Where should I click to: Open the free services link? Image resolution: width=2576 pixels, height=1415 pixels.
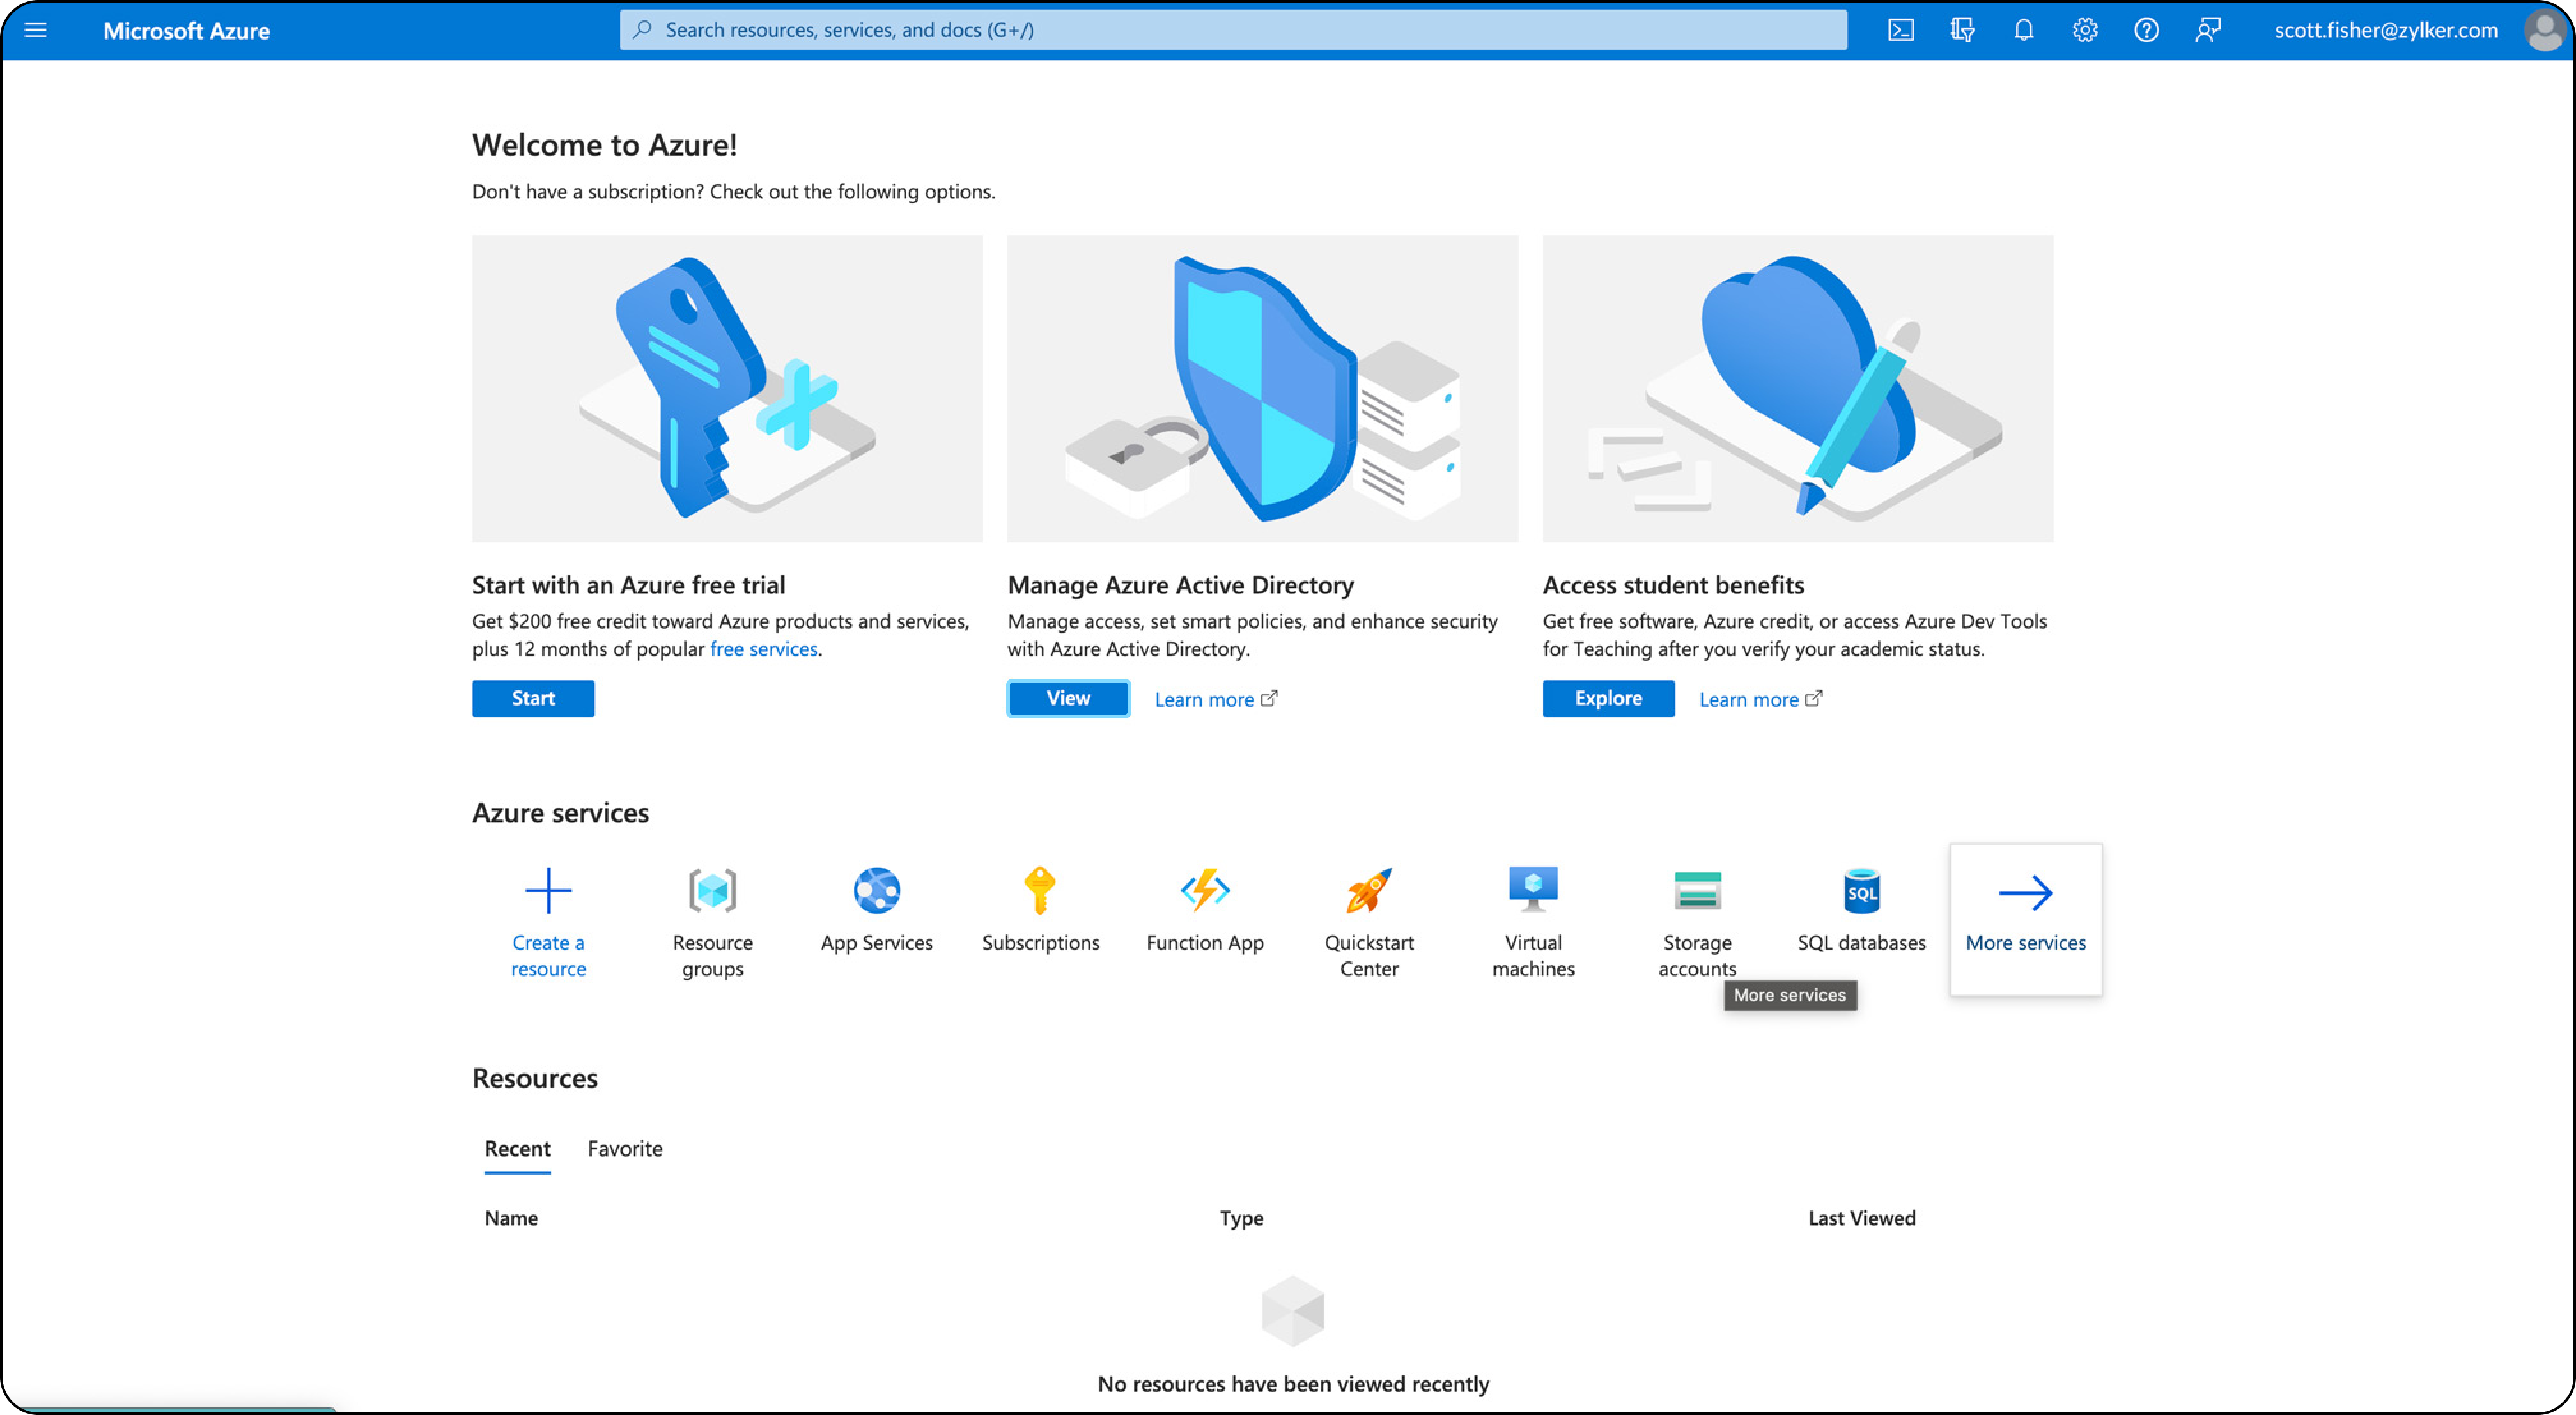click(x=764, y=649)
